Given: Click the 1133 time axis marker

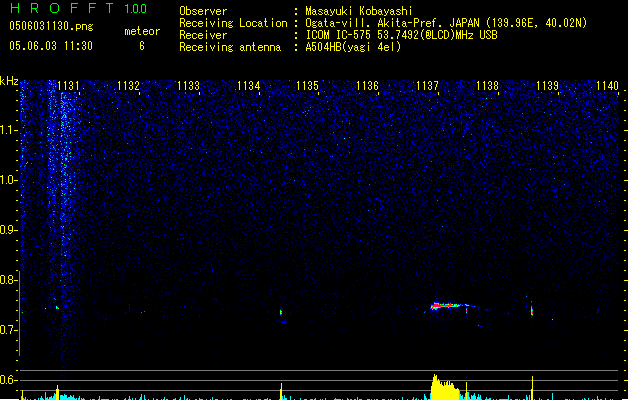Looking at the screenshot, I should (x=188, y=86).
